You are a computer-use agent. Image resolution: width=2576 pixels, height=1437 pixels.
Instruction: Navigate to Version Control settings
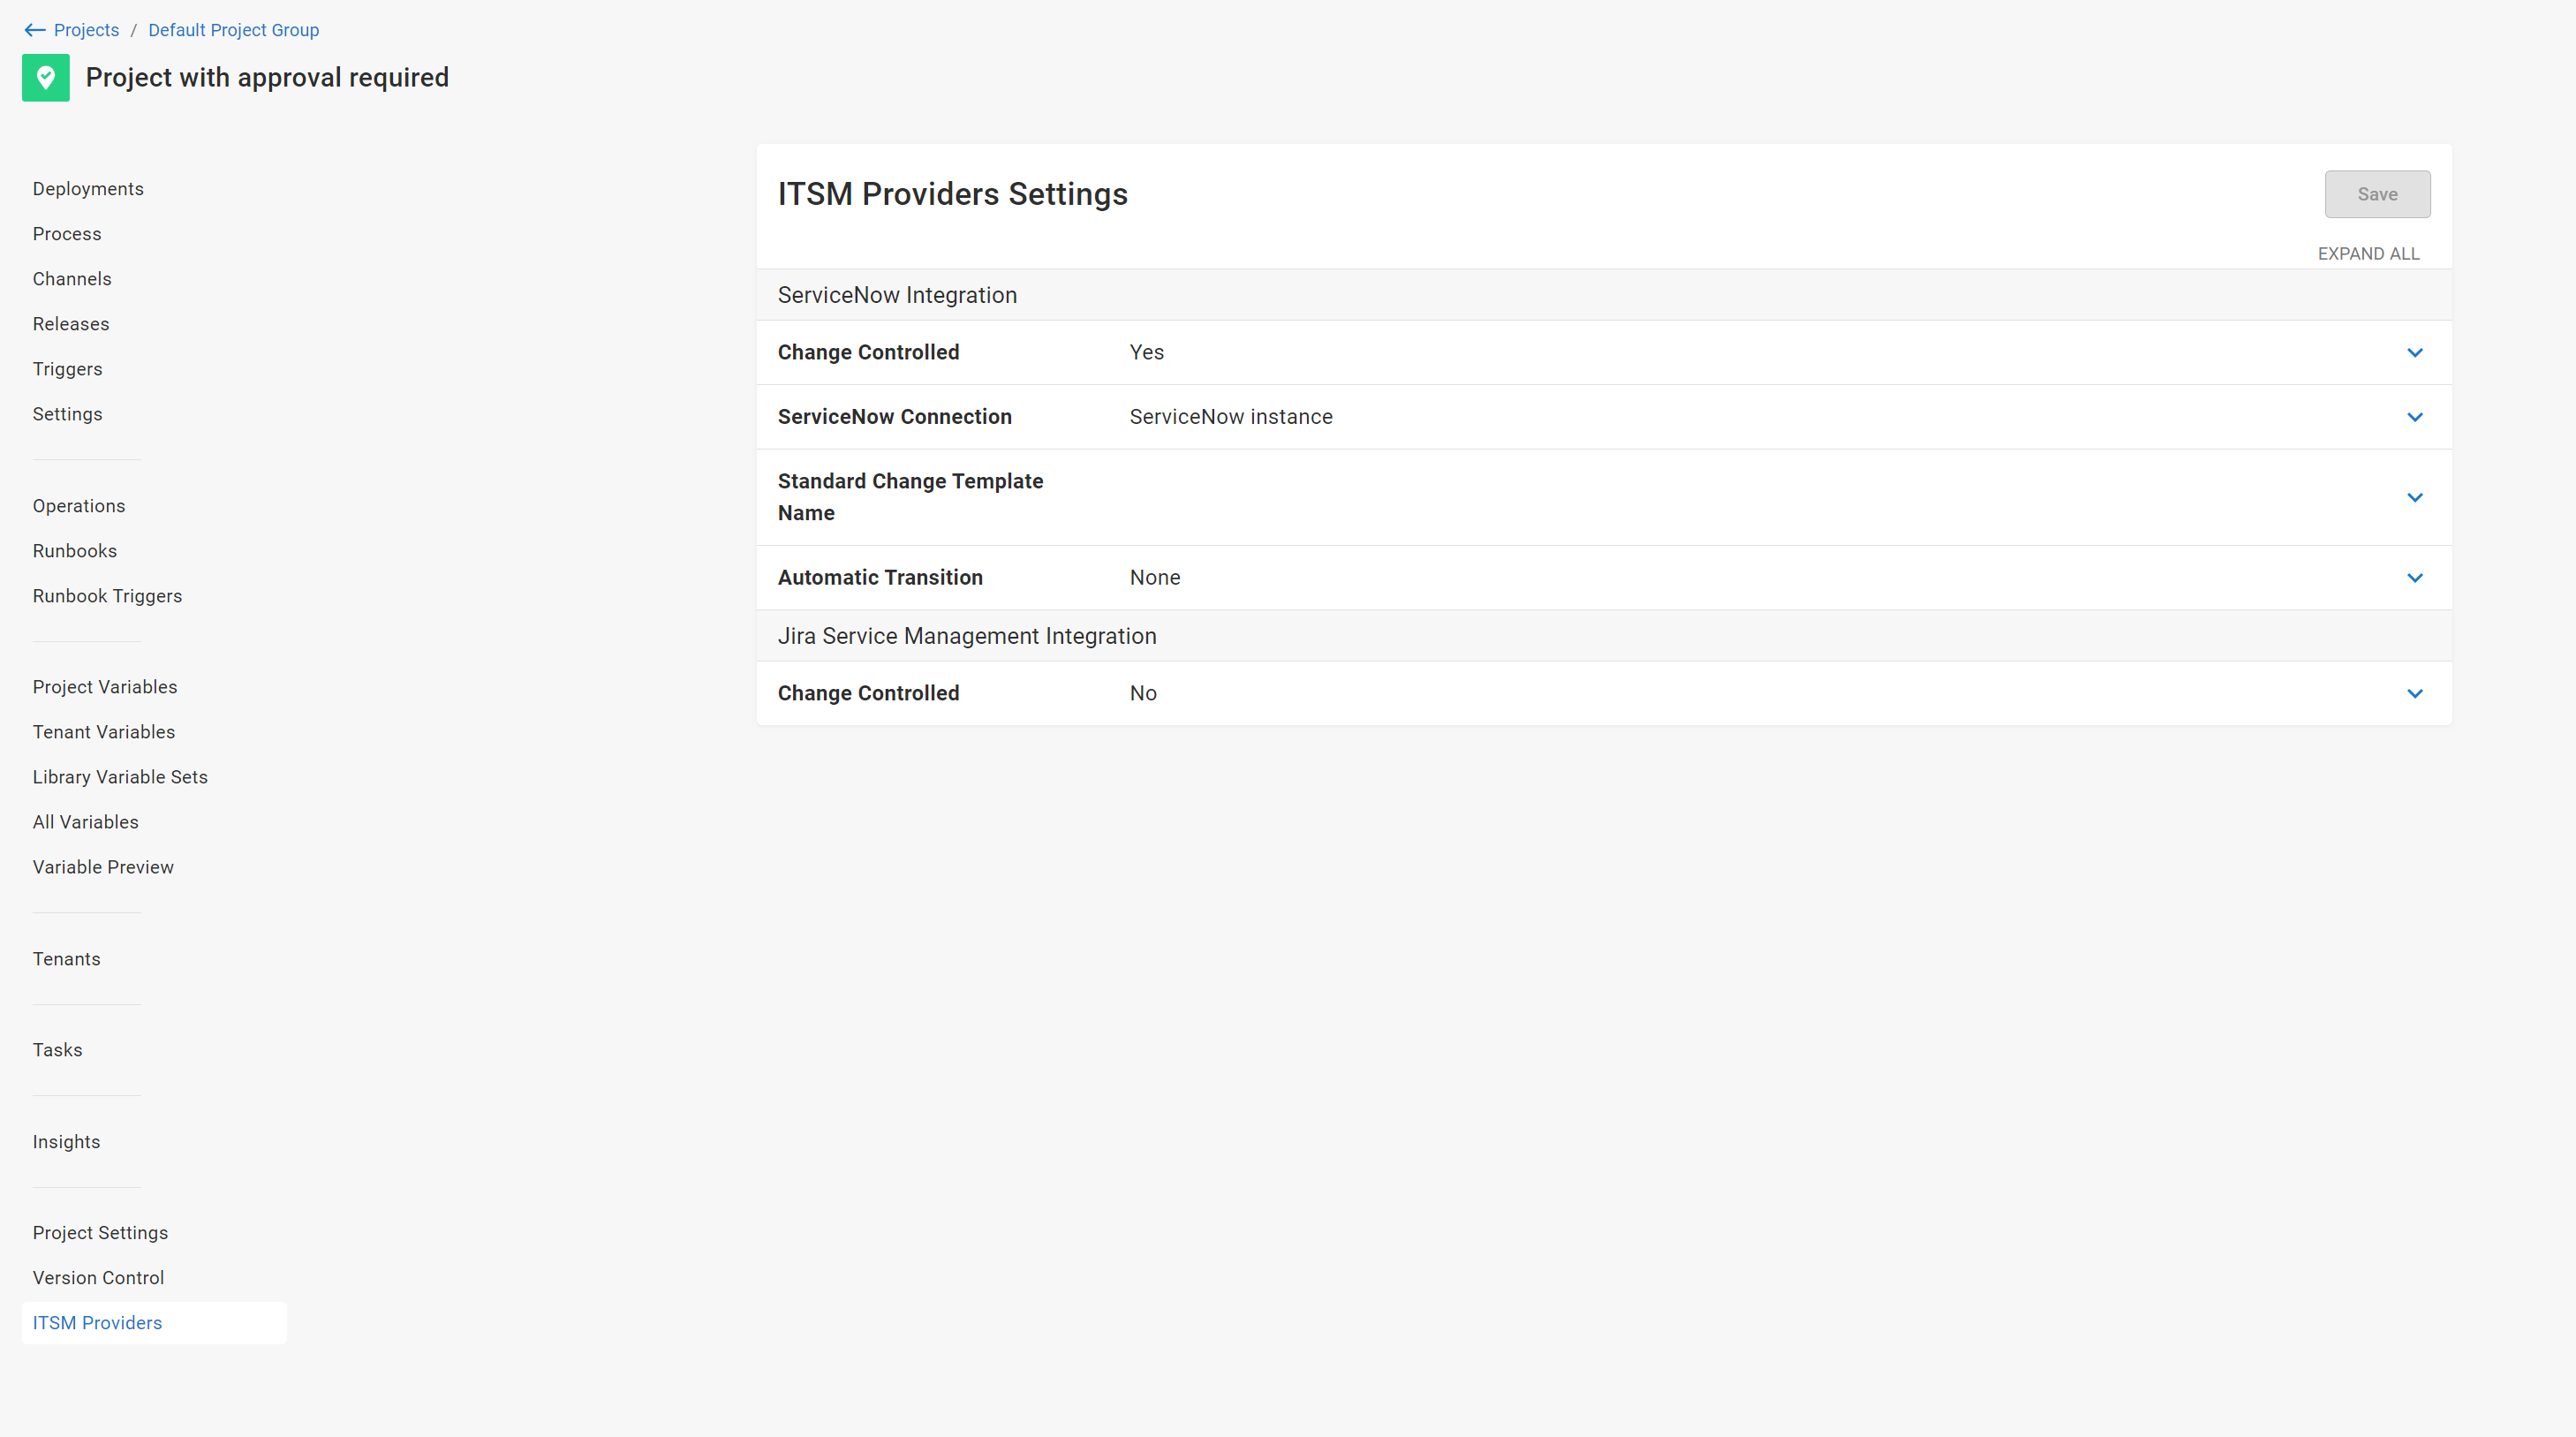98,1277
